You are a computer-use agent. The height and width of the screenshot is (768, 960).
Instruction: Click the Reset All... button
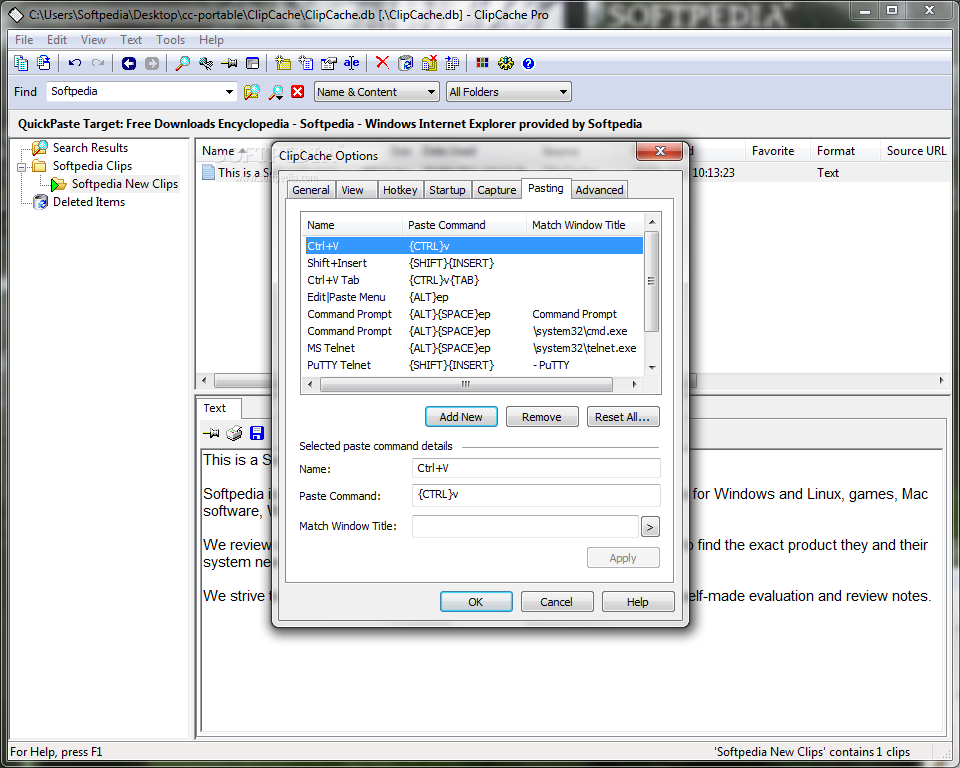(x=623, y=417)
